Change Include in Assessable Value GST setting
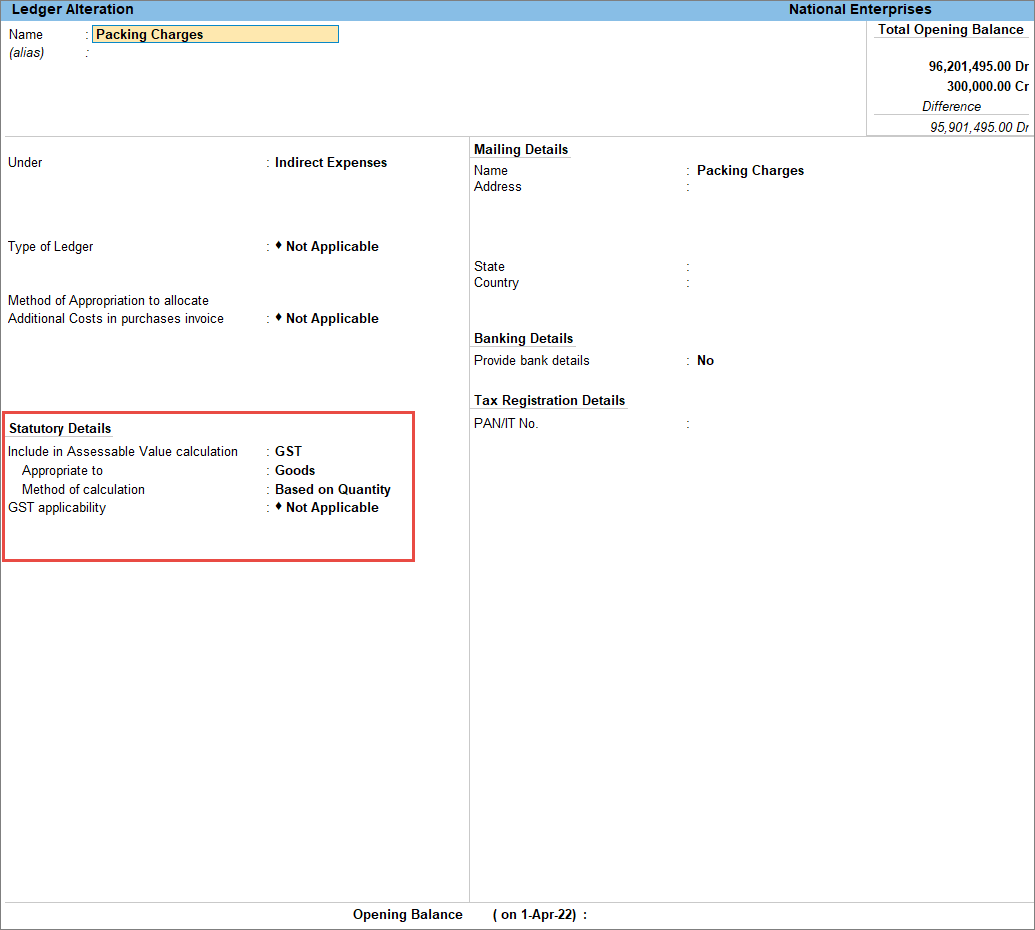 point(288,451)
